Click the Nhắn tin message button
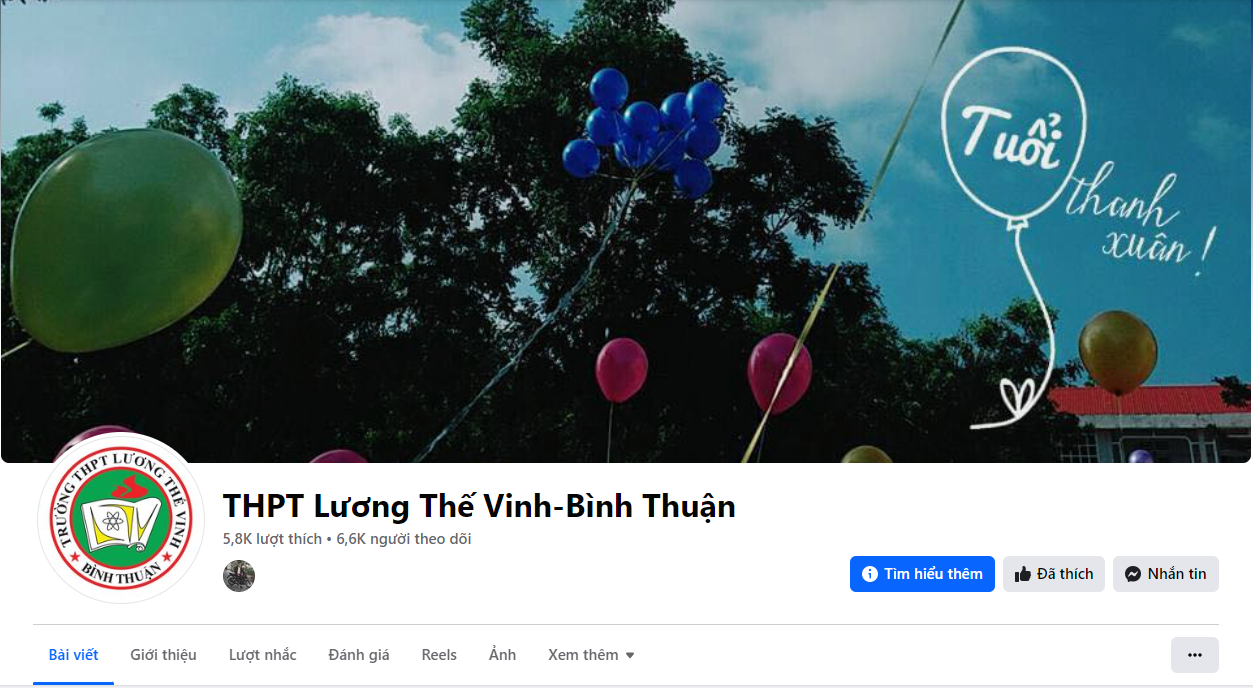The image size is (1253, 688). click(x=1166, y=574)
